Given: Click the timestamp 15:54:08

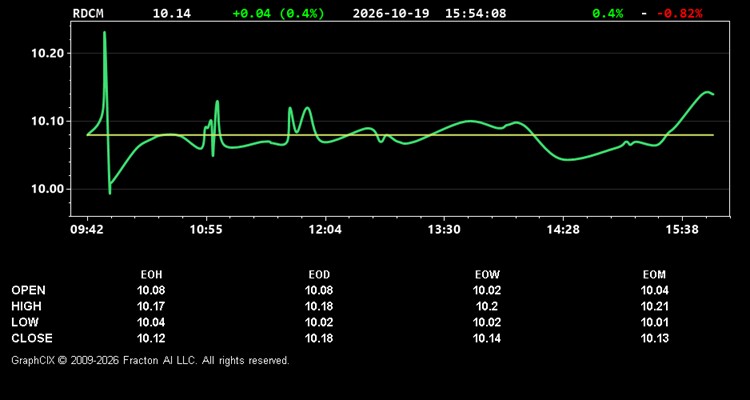Looking at the screenshot, I should tap(475, 13).
